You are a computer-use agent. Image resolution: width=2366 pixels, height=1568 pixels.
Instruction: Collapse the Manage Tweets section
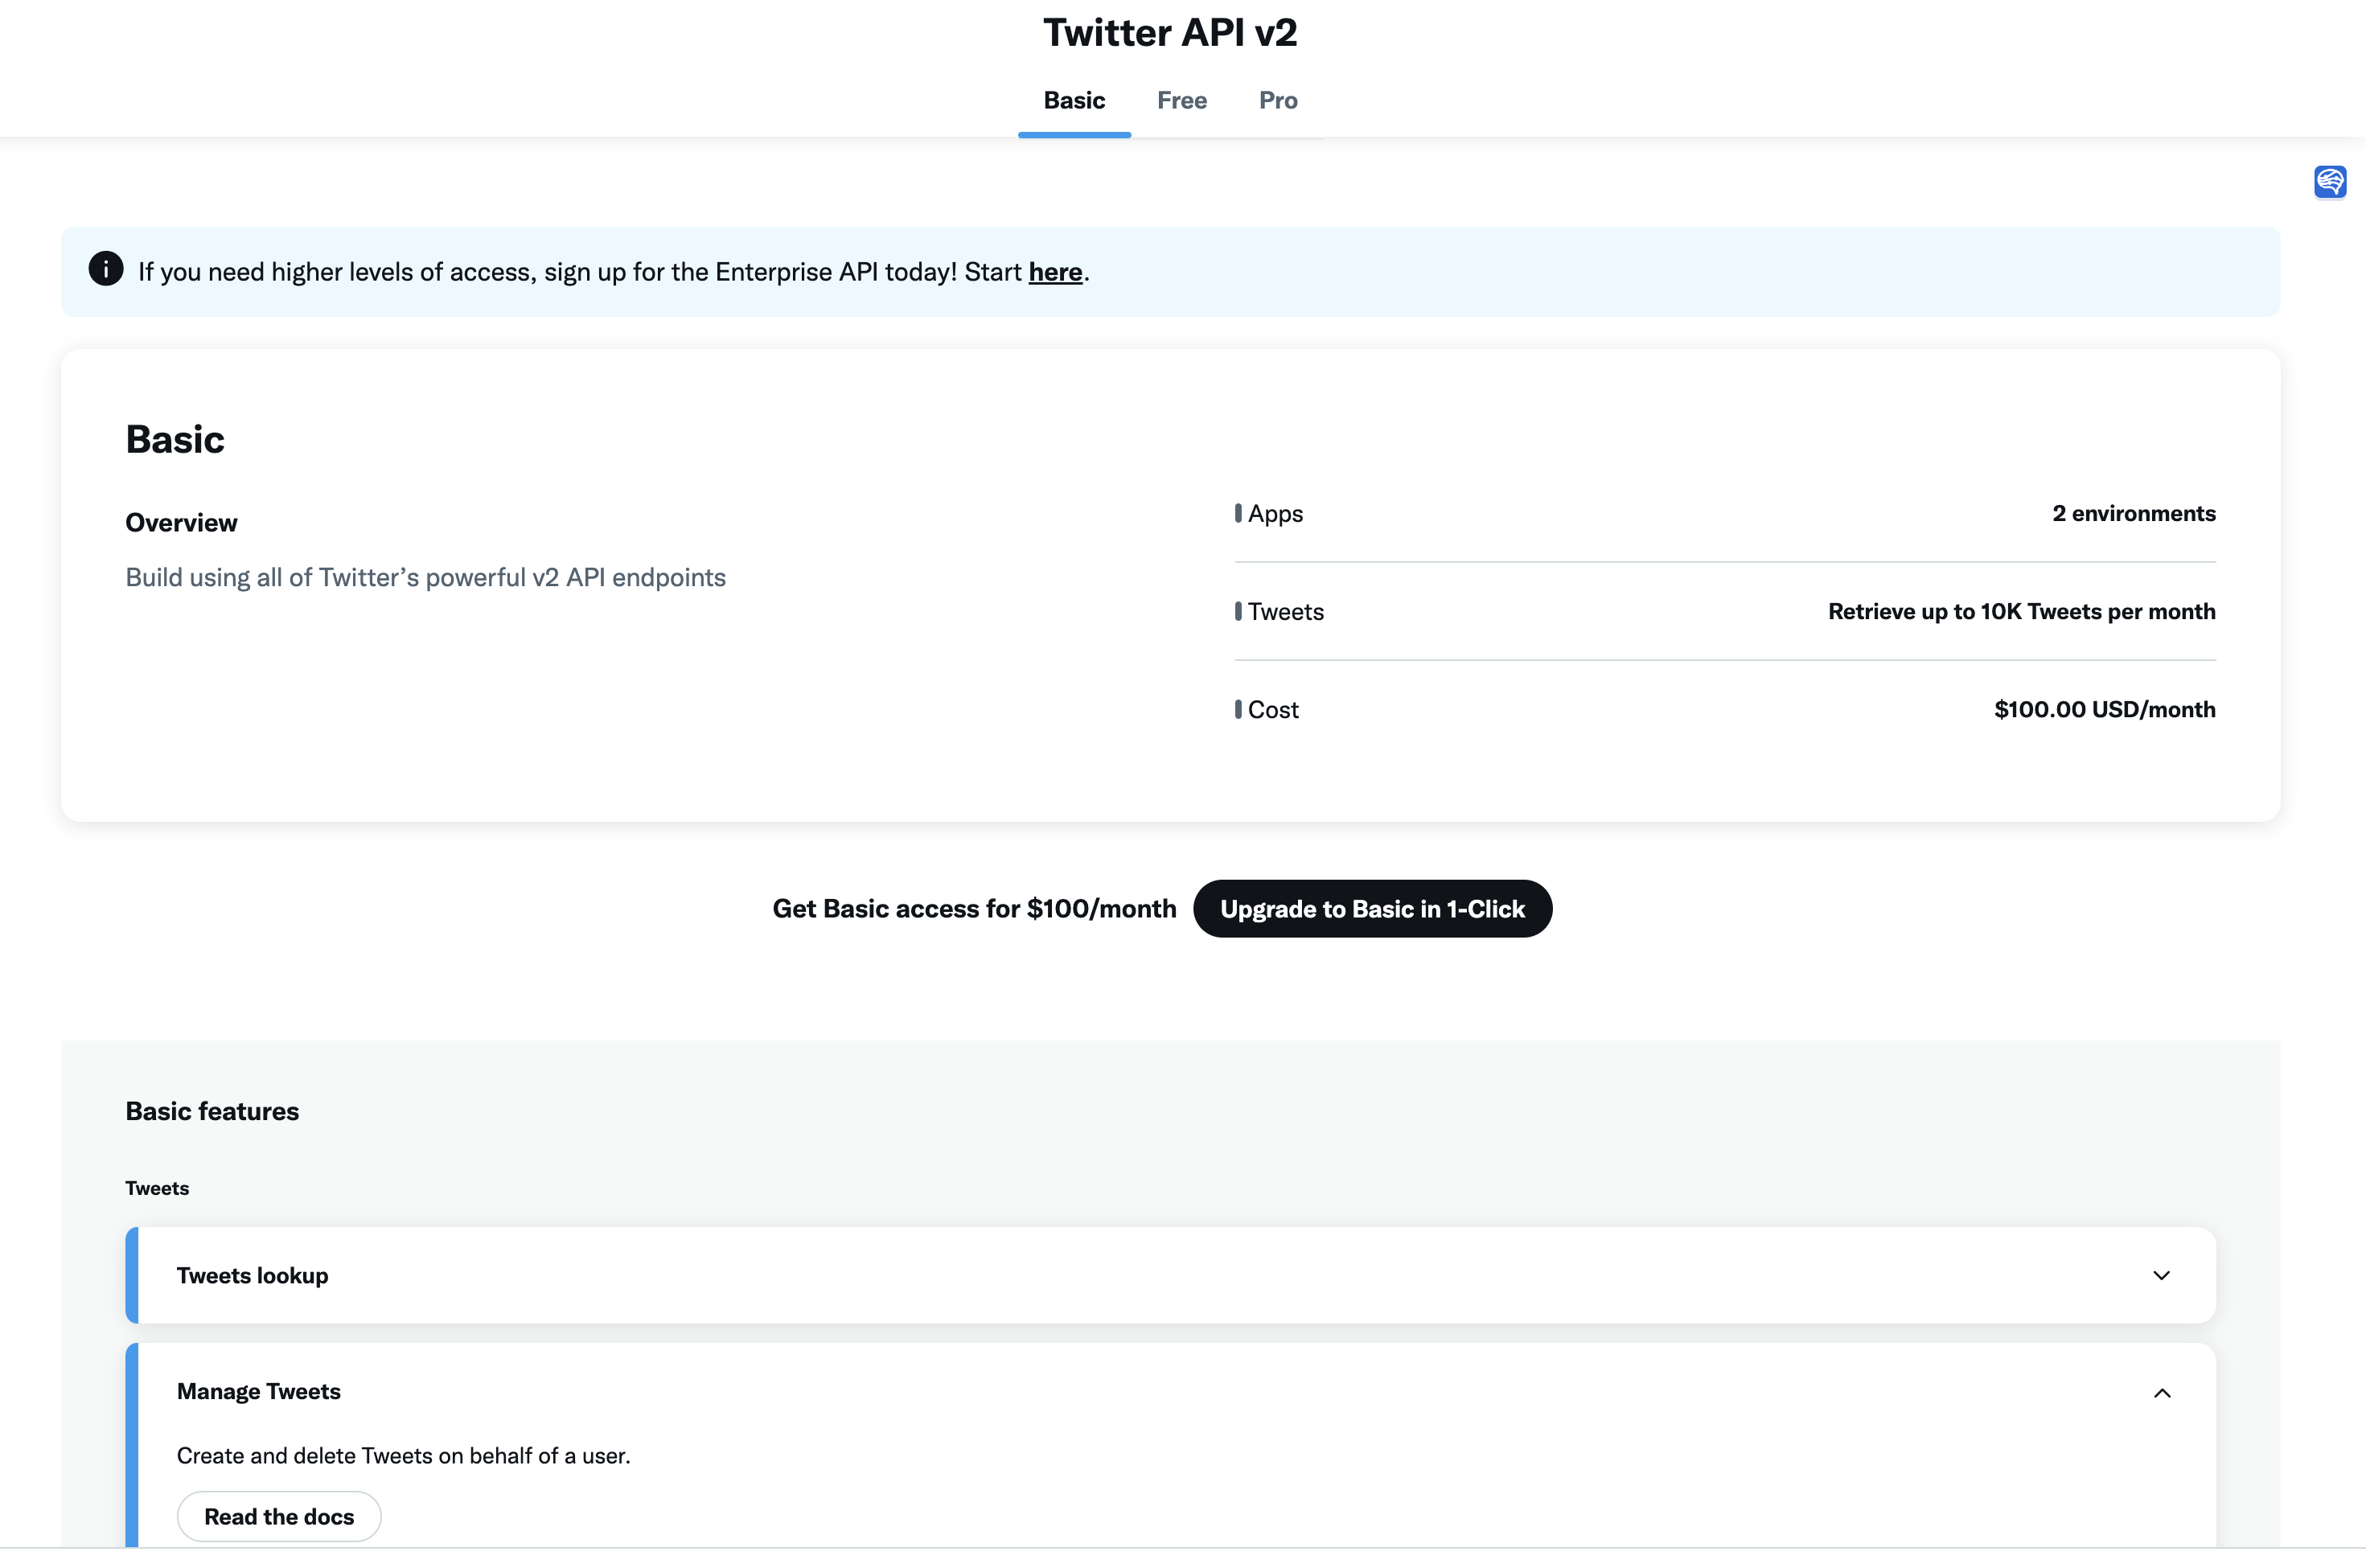2162,1392
